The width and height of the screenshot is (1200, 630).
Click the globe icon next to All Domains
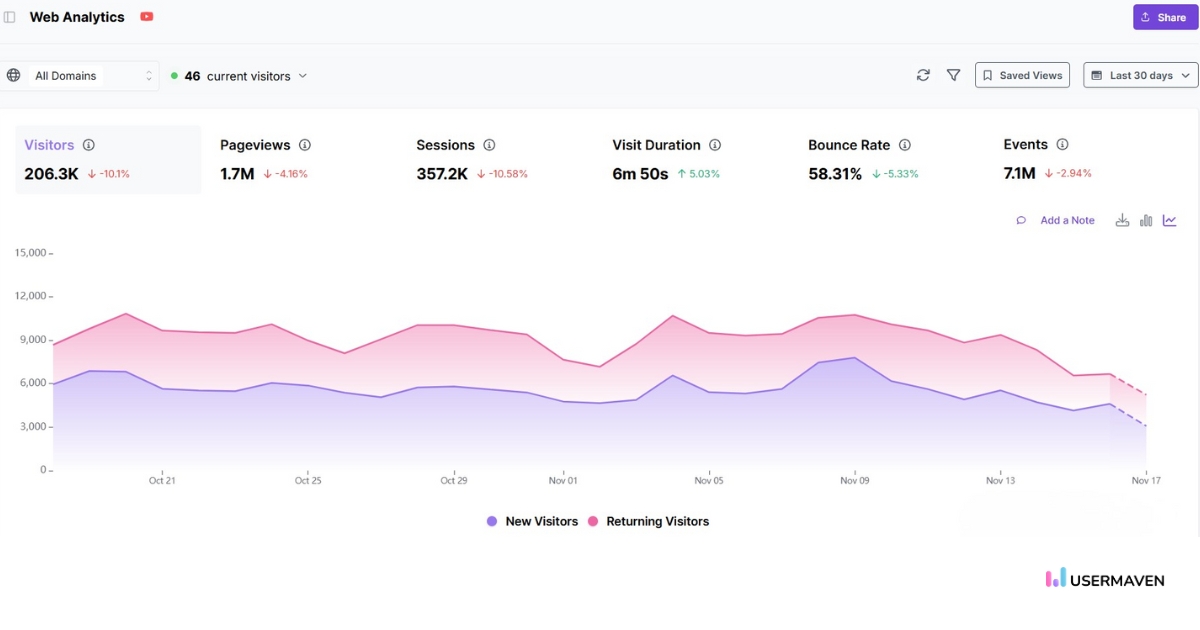(x=14, y=75)
